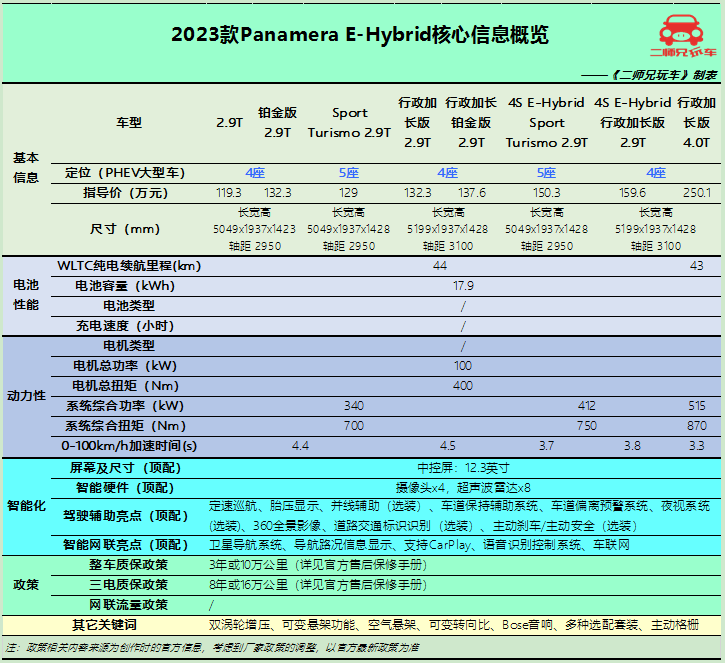725x663 pixels.
Task: Click the 电机总功率（kW）label
Action: click(x=125, y=366)
